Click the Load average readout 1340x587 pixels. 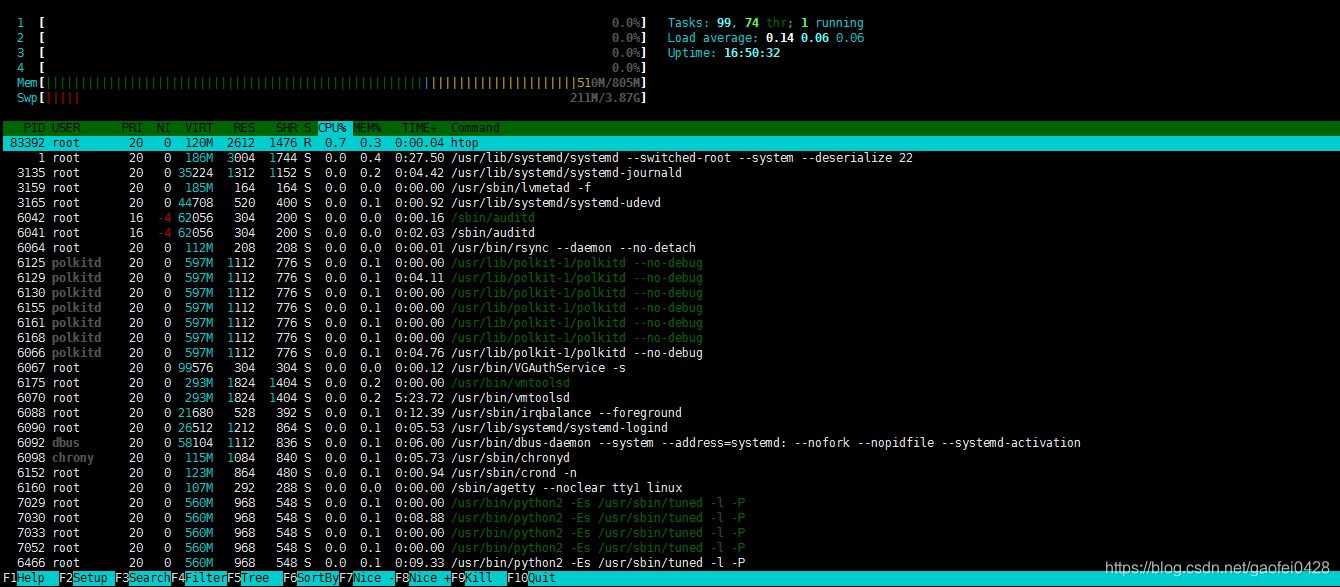point(766,38)
